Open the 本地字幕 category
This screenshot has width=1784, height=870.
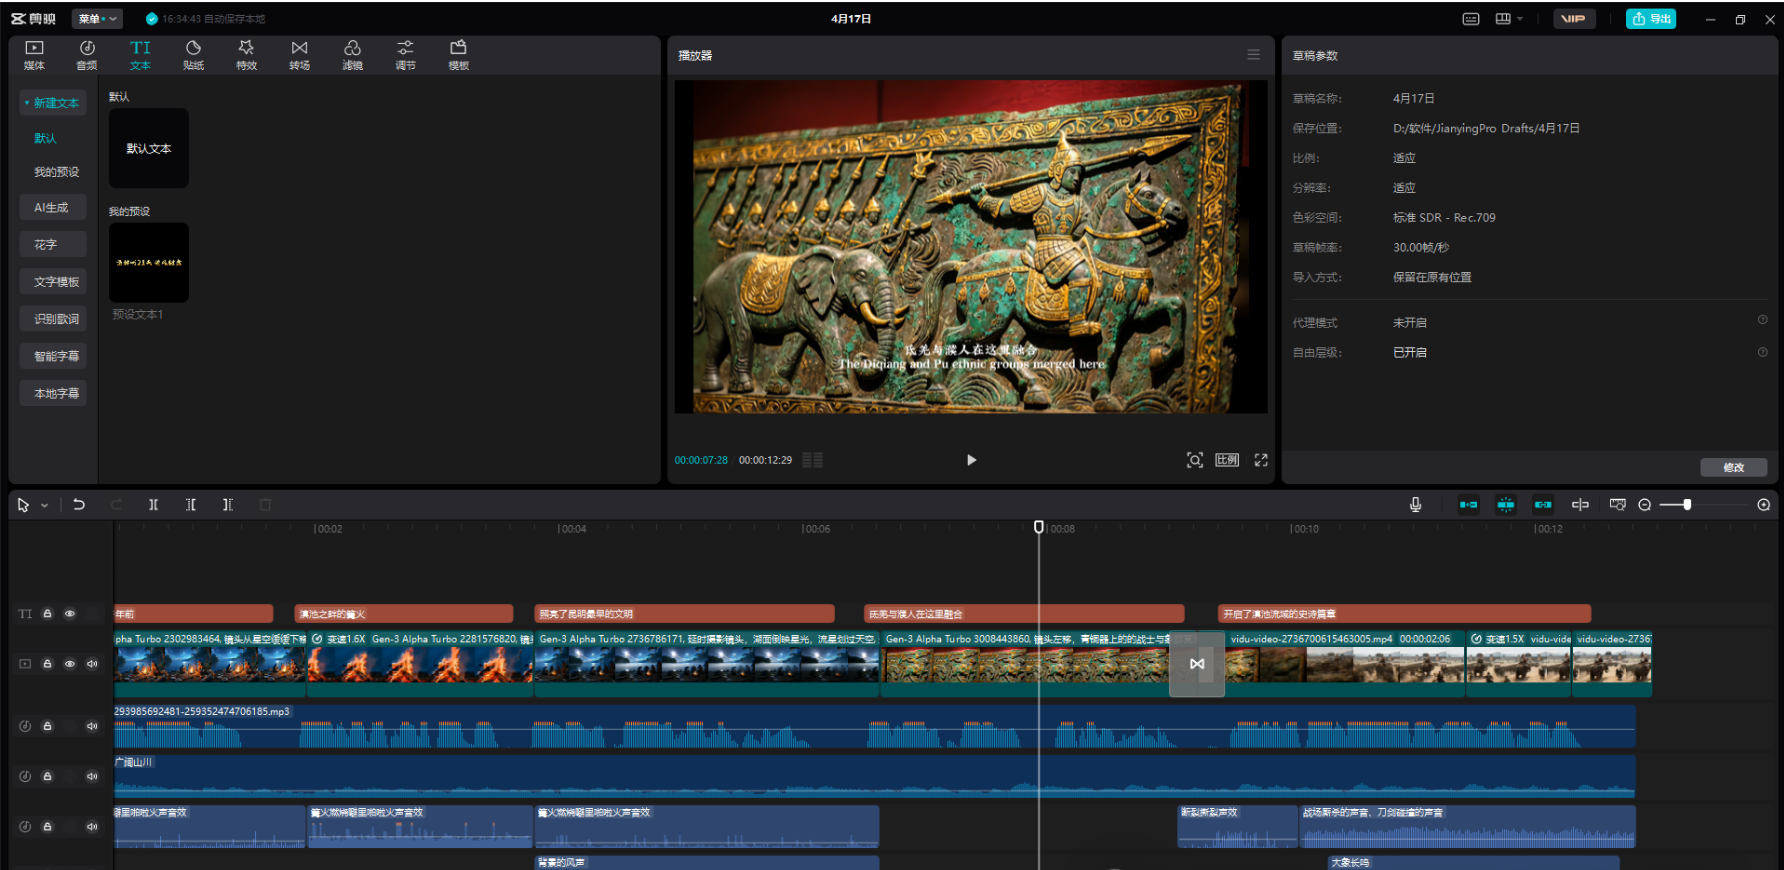[x=53, y=393]
